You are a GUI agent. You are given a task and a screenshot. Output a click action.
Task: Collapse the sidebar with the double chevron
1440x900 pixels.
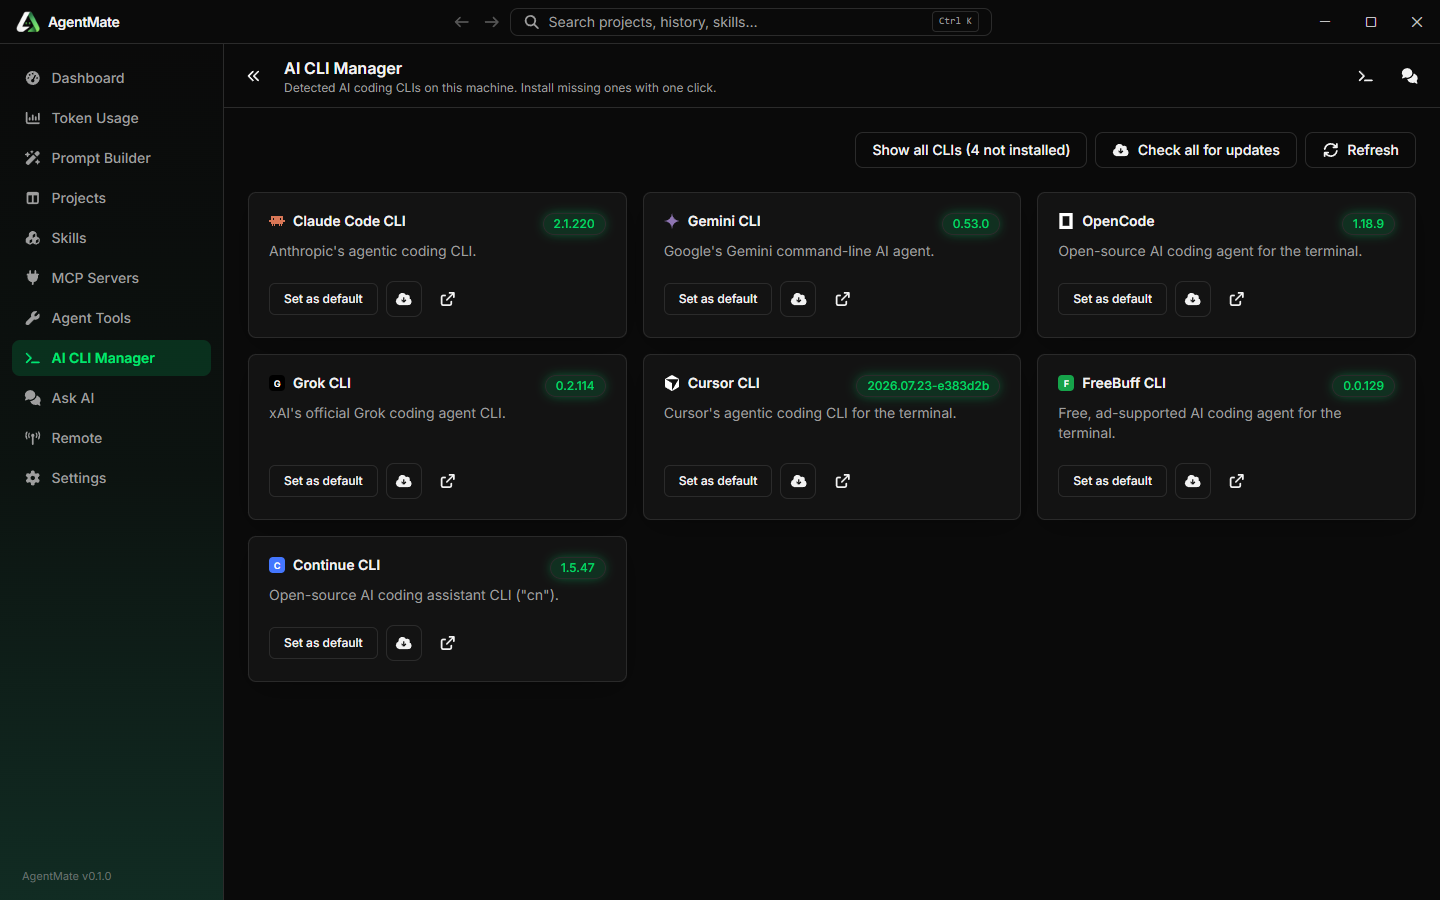[x=254, y=76]
